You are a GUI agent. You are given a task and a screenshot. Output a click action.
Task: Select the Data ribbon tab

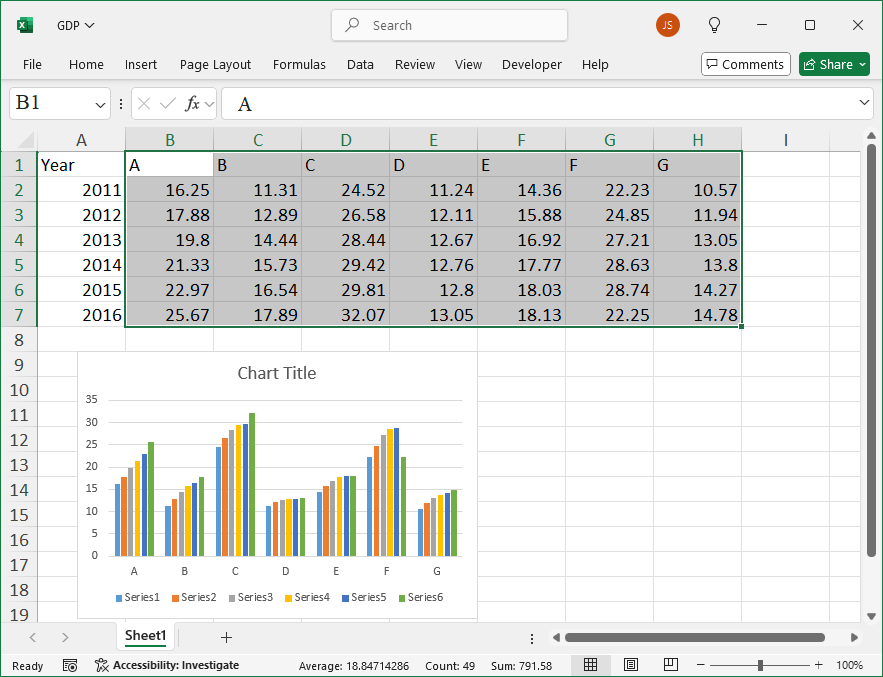point(360,64)
